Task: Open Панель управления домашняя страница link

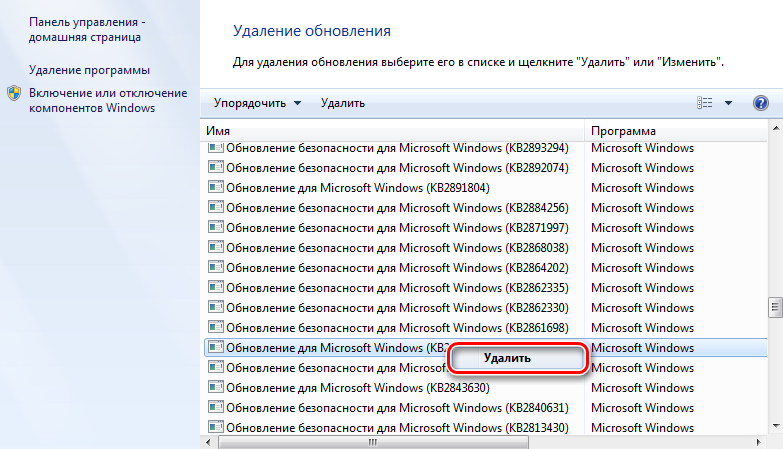Action: 85,29
